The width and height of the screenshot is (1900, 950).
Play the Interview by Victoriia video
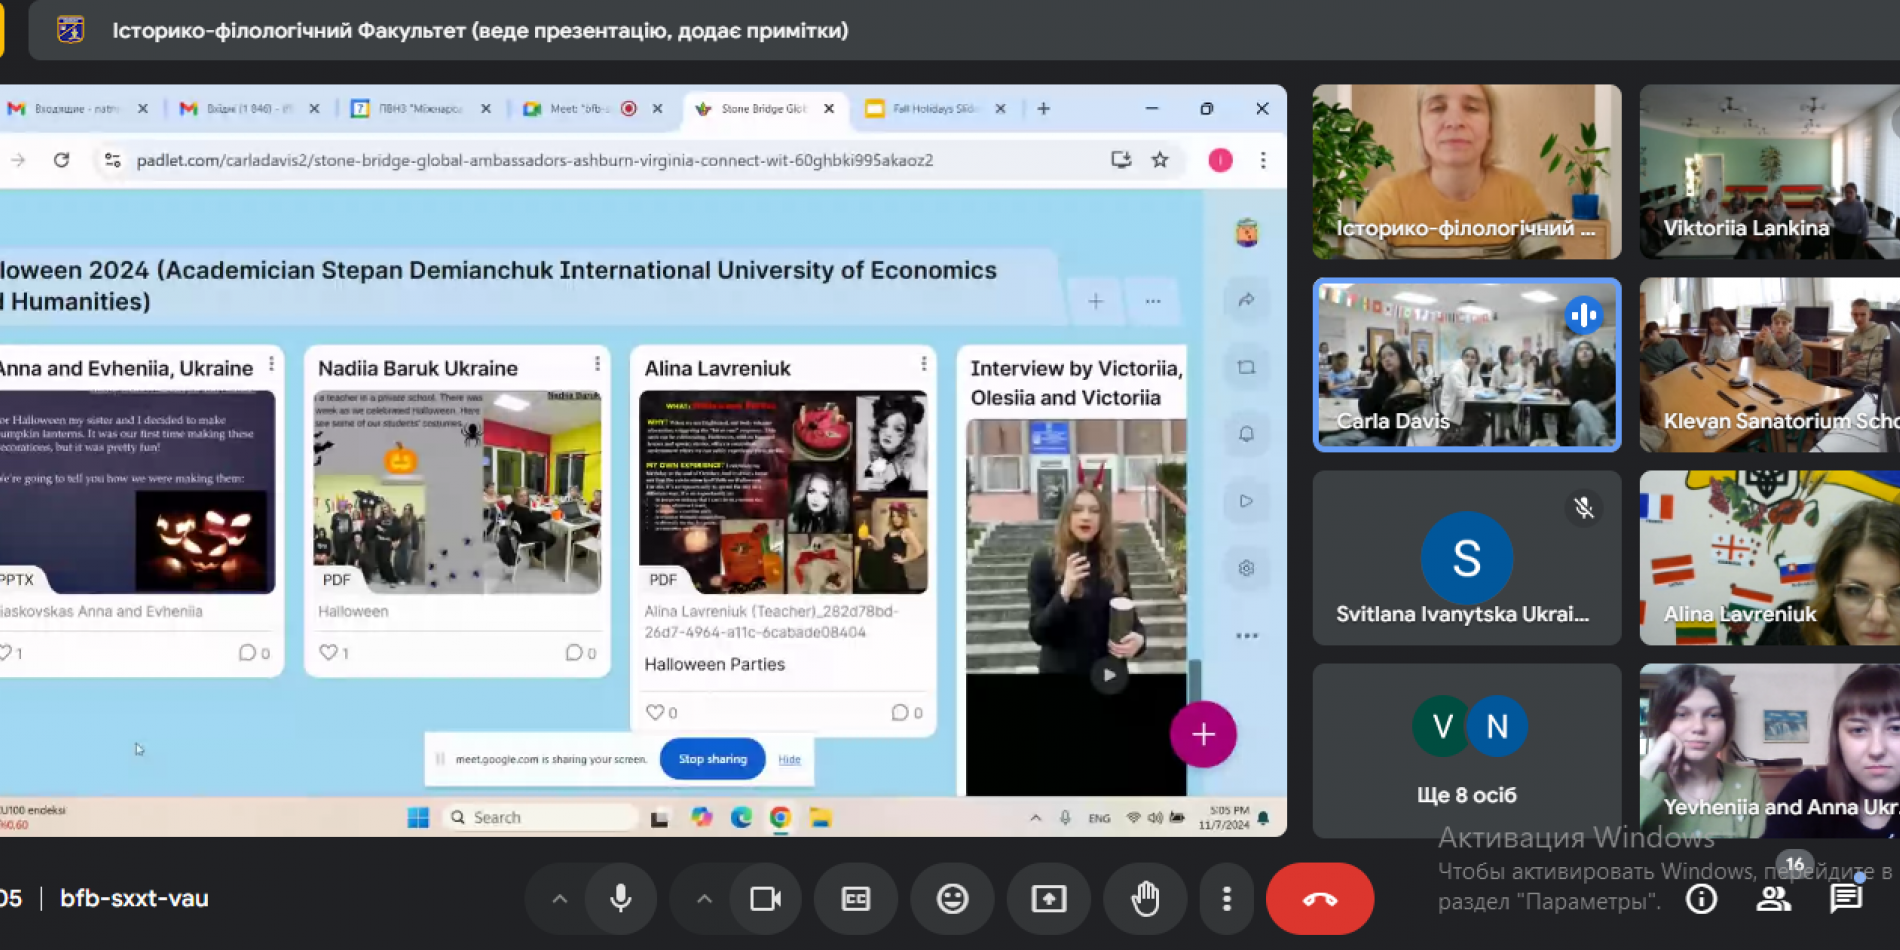1109,675
